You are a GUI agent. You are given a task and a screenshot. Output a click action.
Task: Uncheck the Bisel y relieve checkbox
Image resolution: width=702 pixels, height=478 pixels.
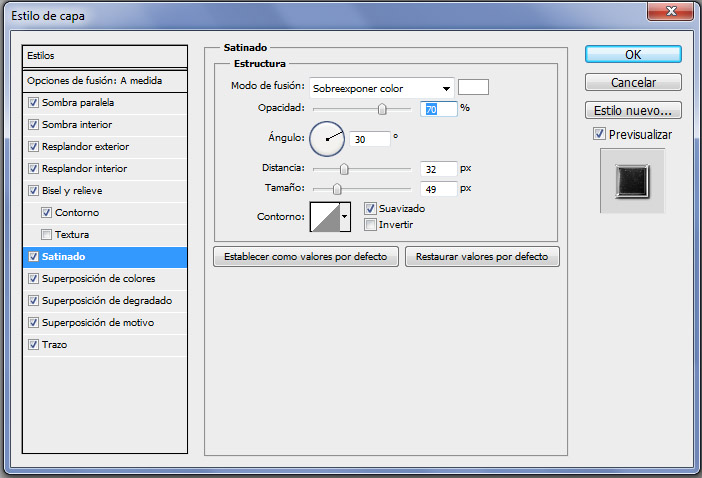pyautogui.click(x=33, y=190)
